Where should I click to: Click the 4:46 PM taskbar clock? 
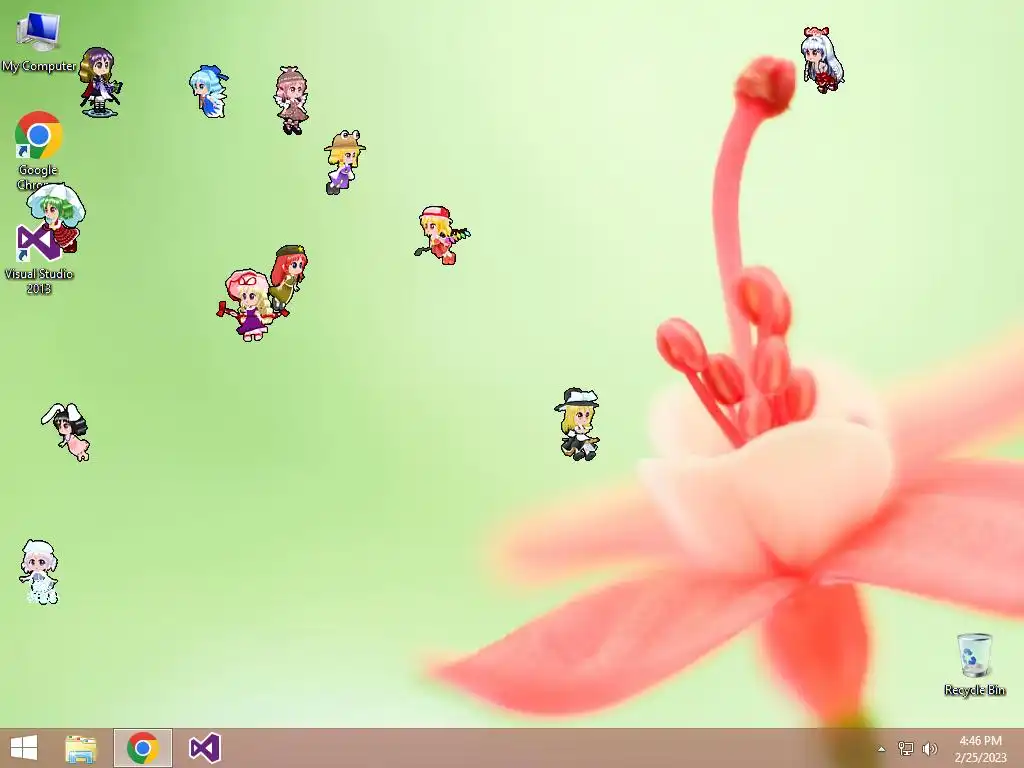pos(980,748)
